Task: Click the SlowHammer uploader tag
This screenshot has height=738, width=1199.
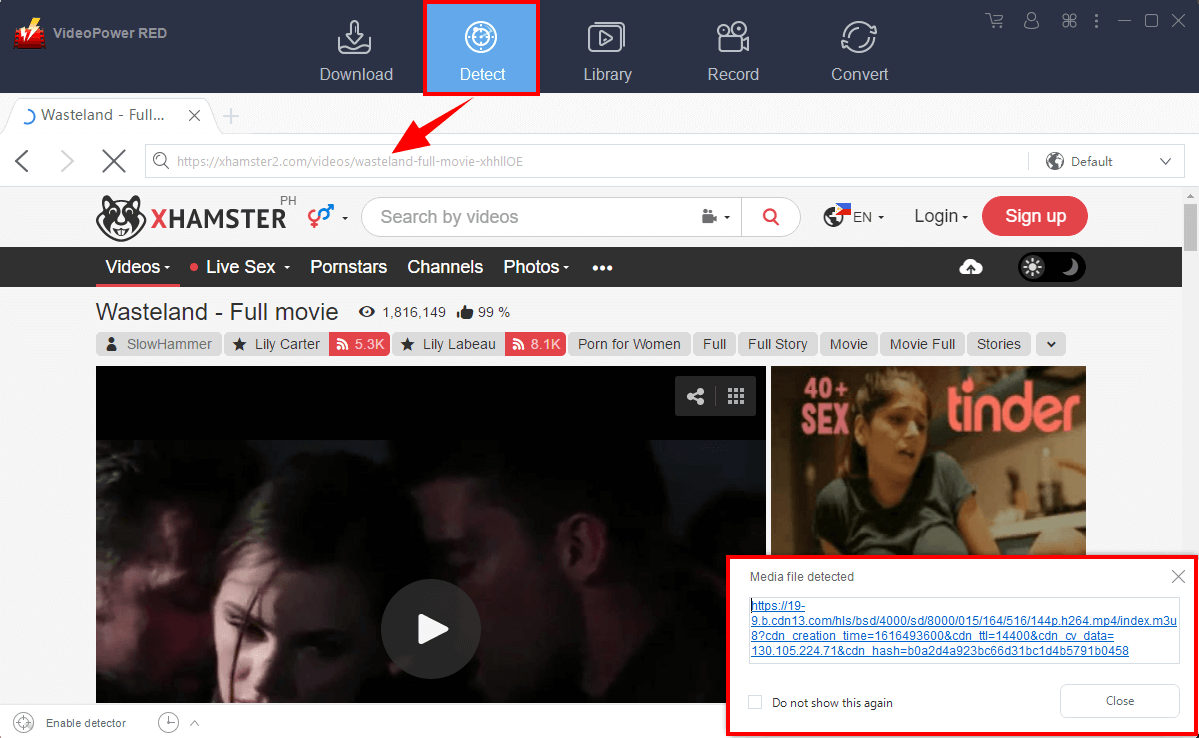Action: 159,344
